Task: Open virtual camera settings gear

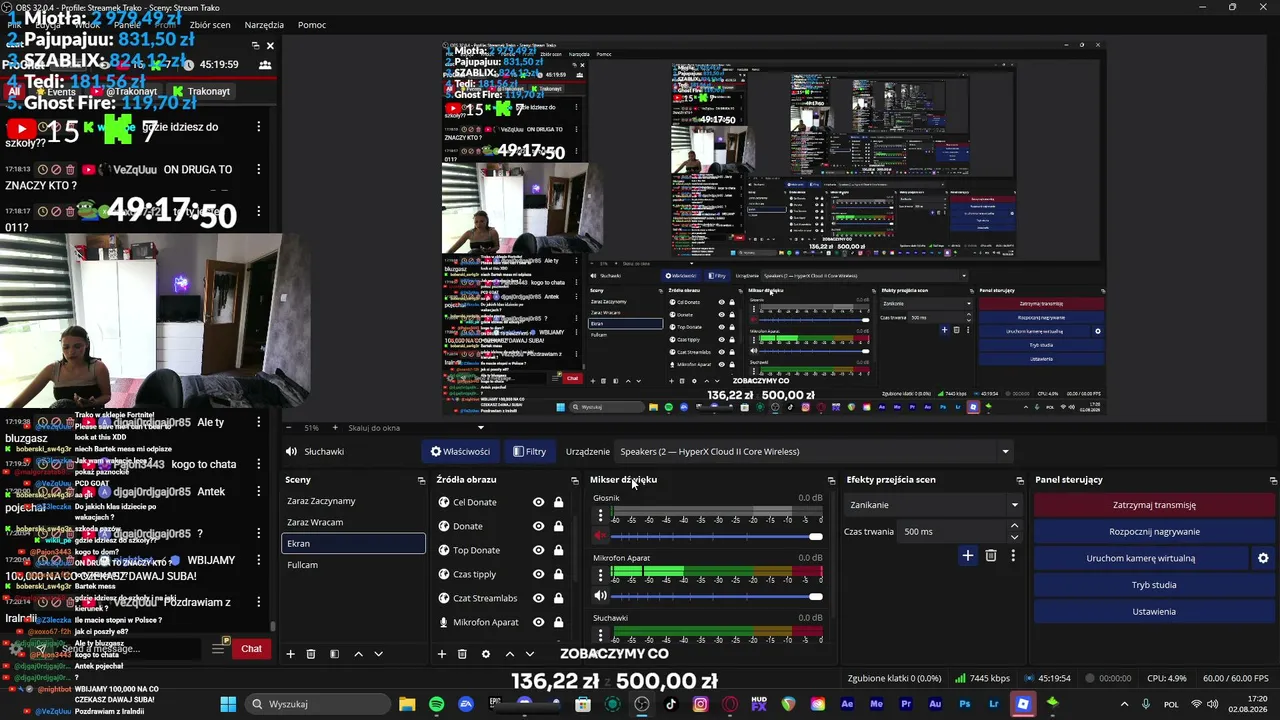Action: (x=1263, y=558)
